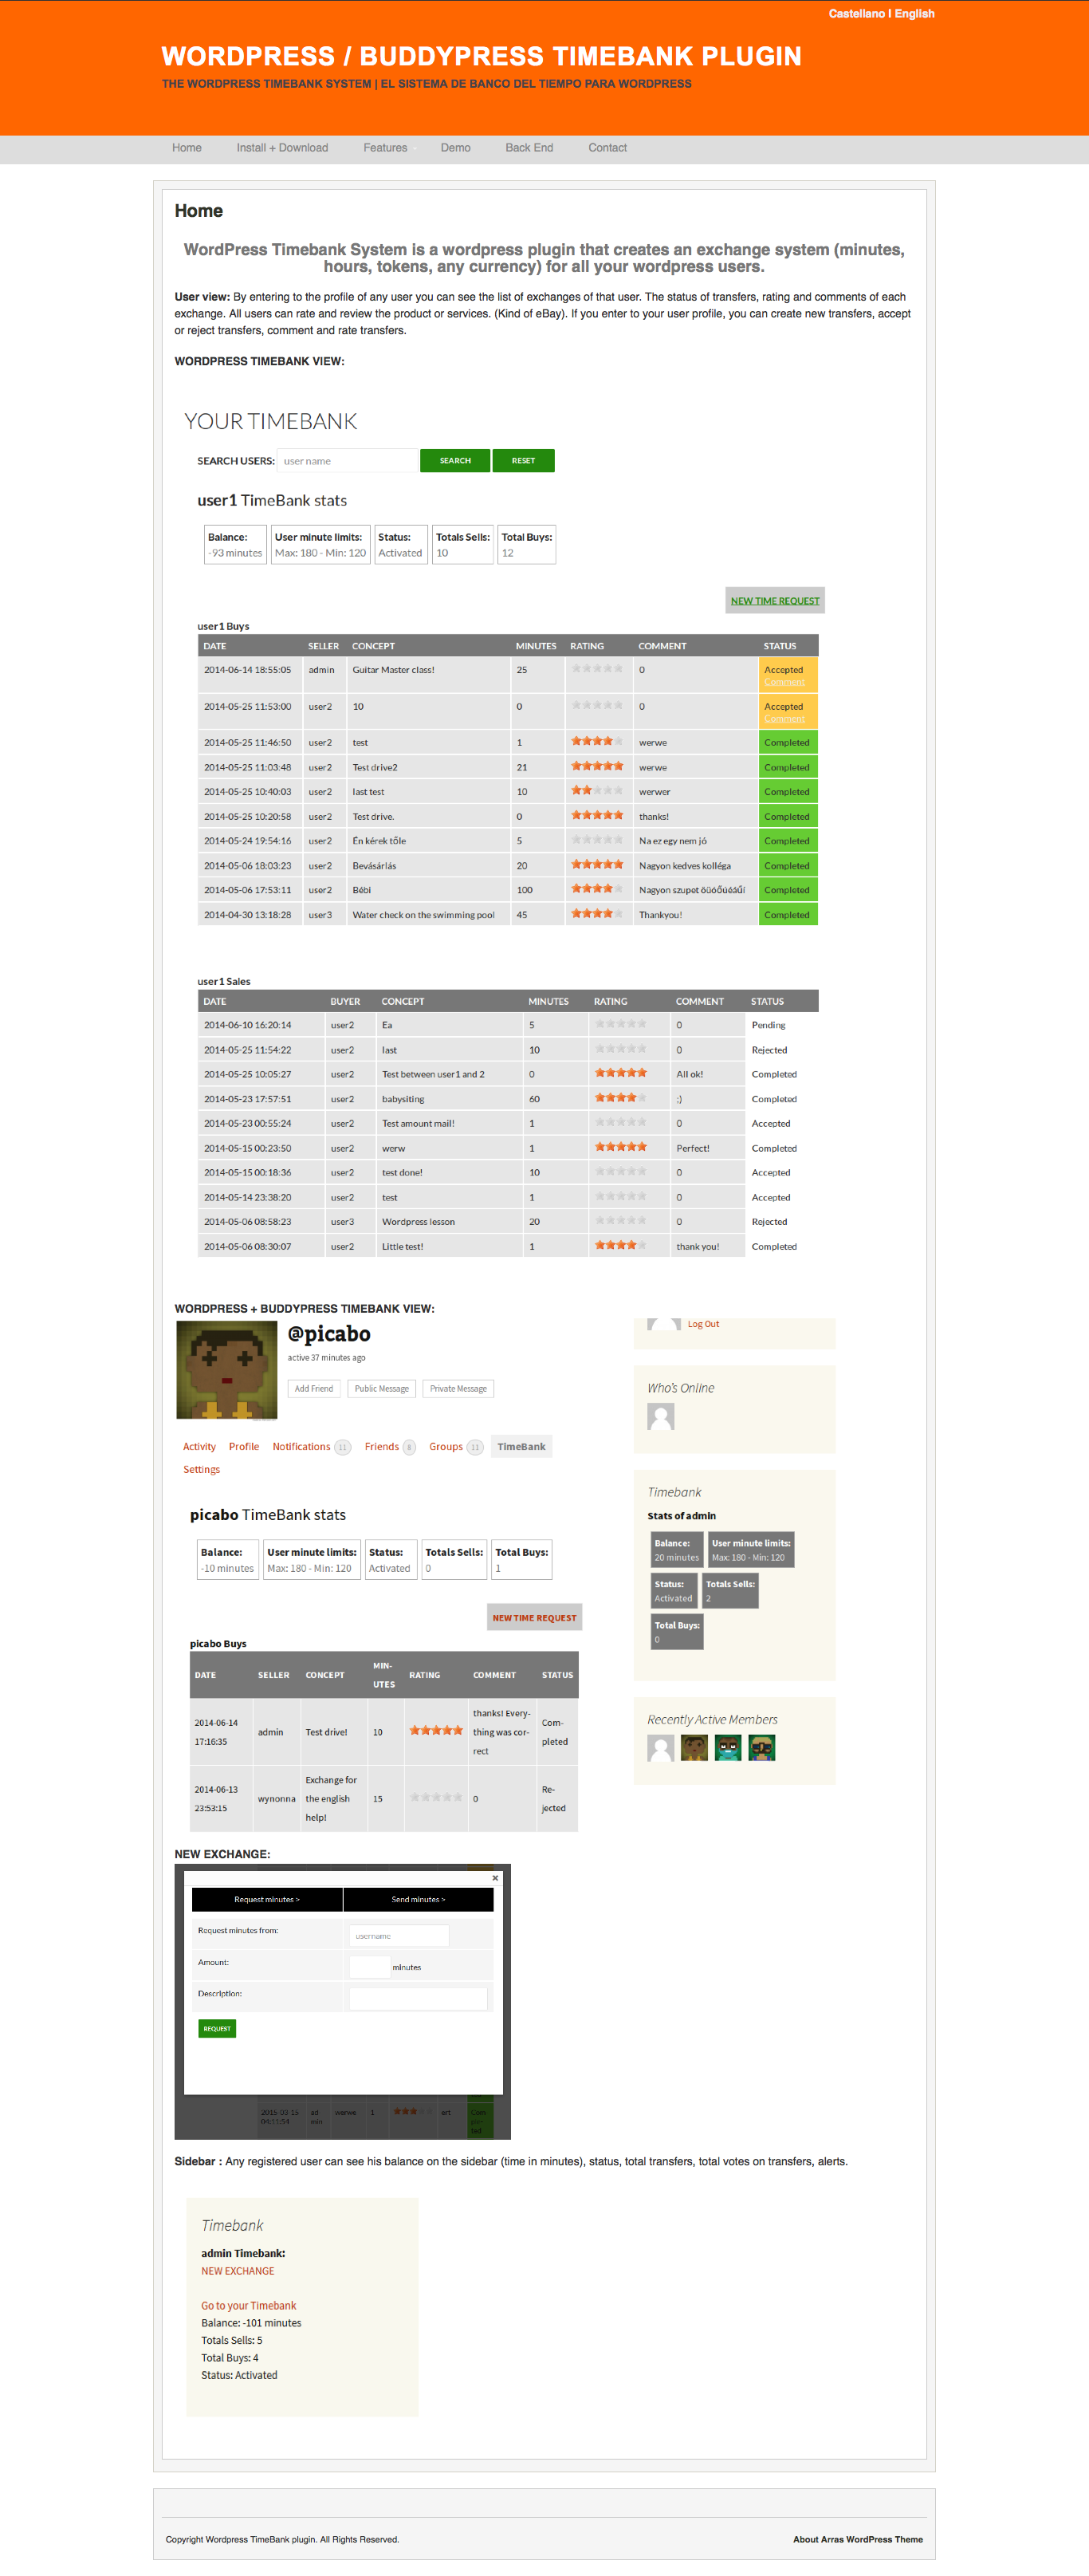Click the green RESET button
The image size is (1089, 2576).
[x=523, y=461]
